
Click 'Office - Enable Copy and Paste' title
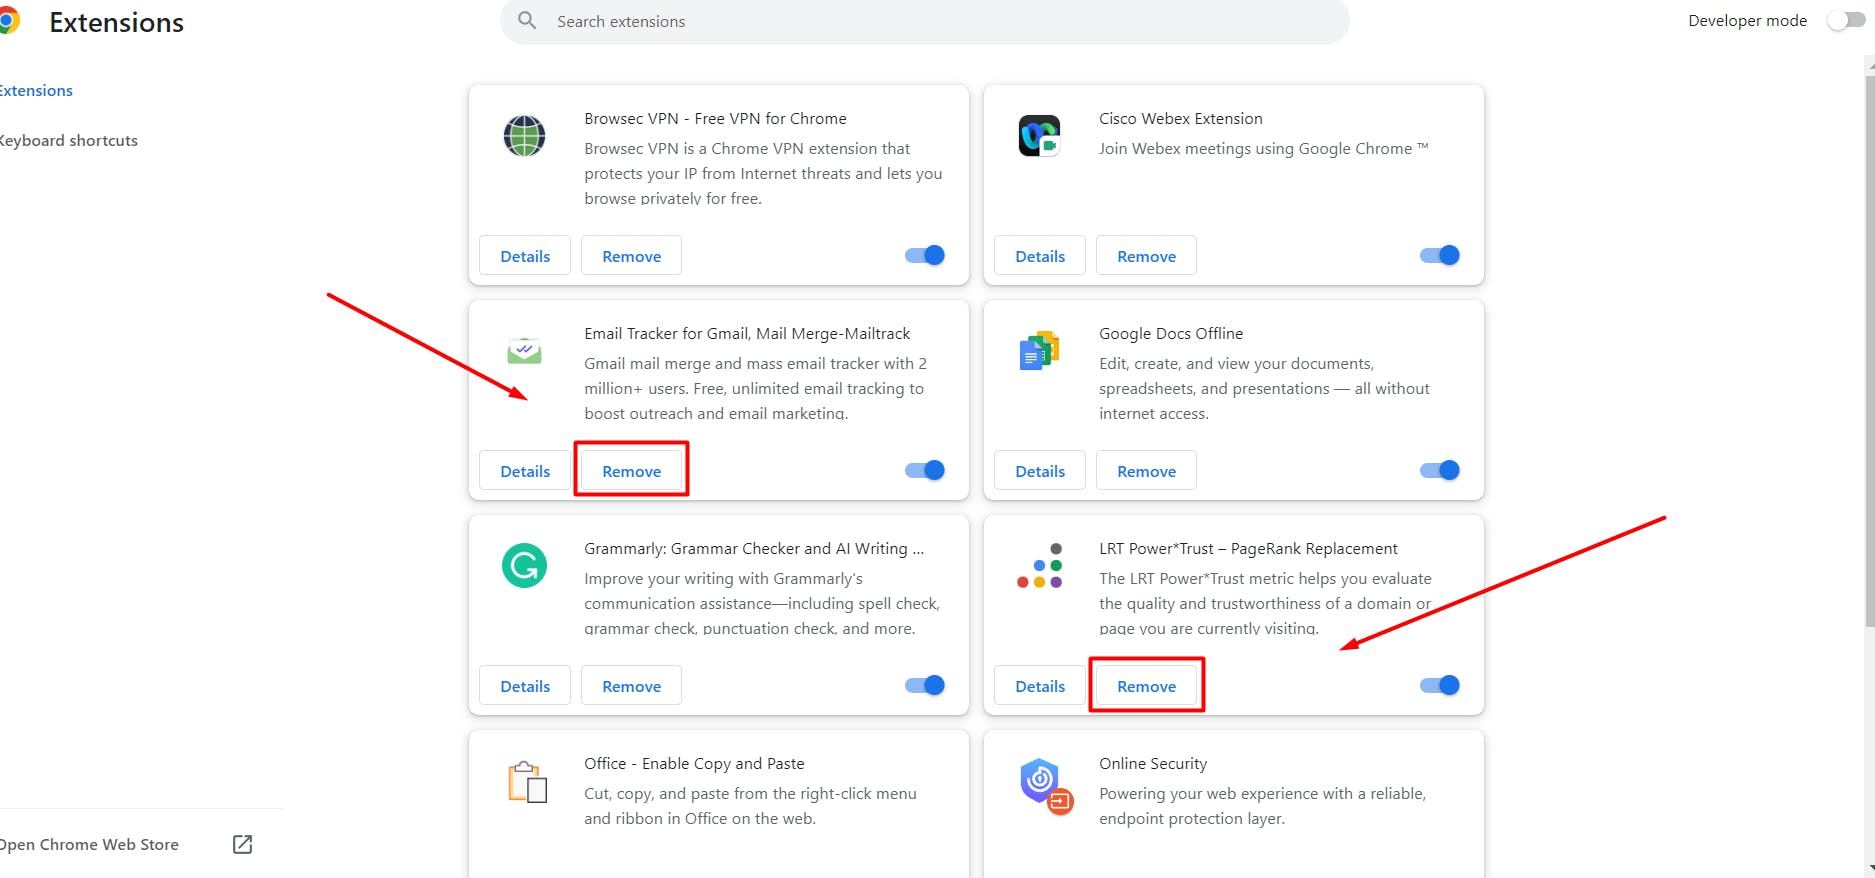[x=694, y=763]
